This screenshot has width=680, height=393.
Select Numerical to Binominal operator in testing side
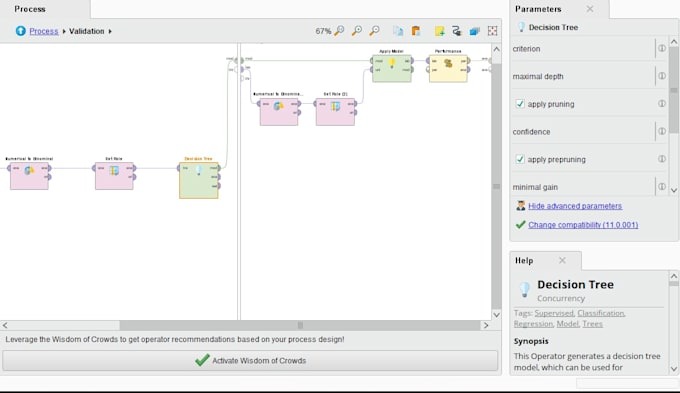(279, 112)
